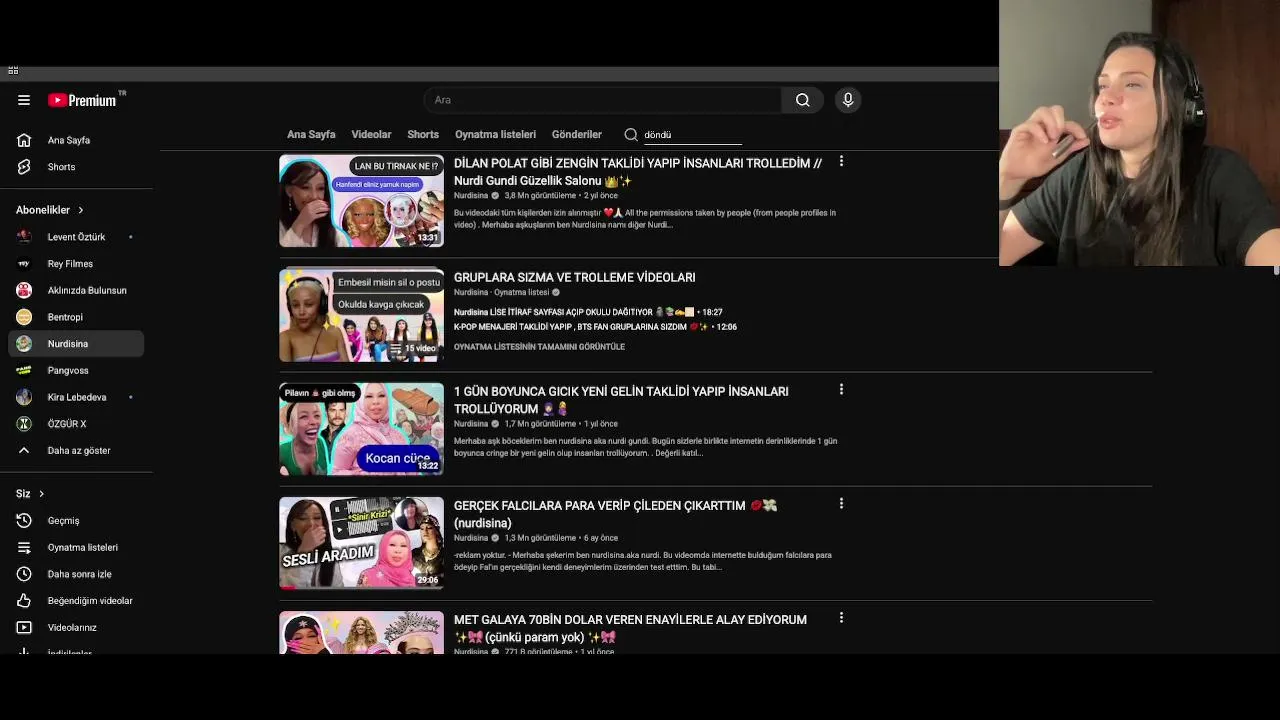Open more options for DİLAN POLAT video
The width and height of the screenshot is (1280, 720).
click(841, 161)
